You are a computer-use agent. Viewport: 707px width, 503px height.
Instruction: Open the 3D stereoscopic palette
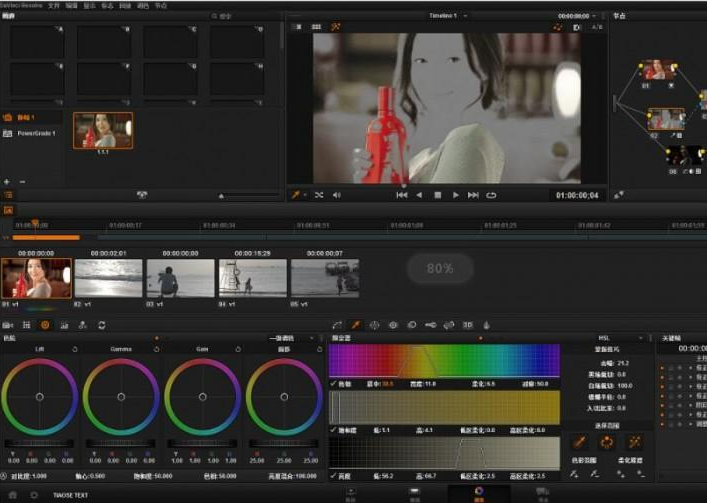coord(466,325)
